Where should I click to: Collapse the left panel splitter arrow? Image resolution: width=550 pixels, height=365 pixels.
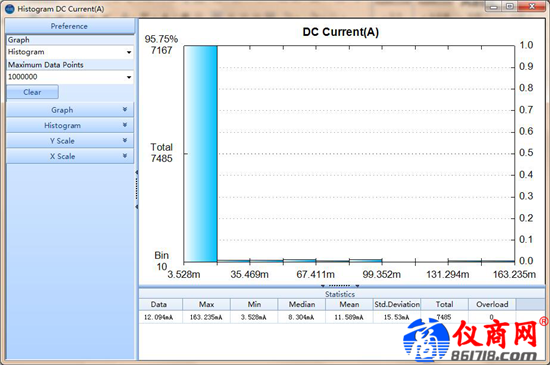click(x=136, y=172)
